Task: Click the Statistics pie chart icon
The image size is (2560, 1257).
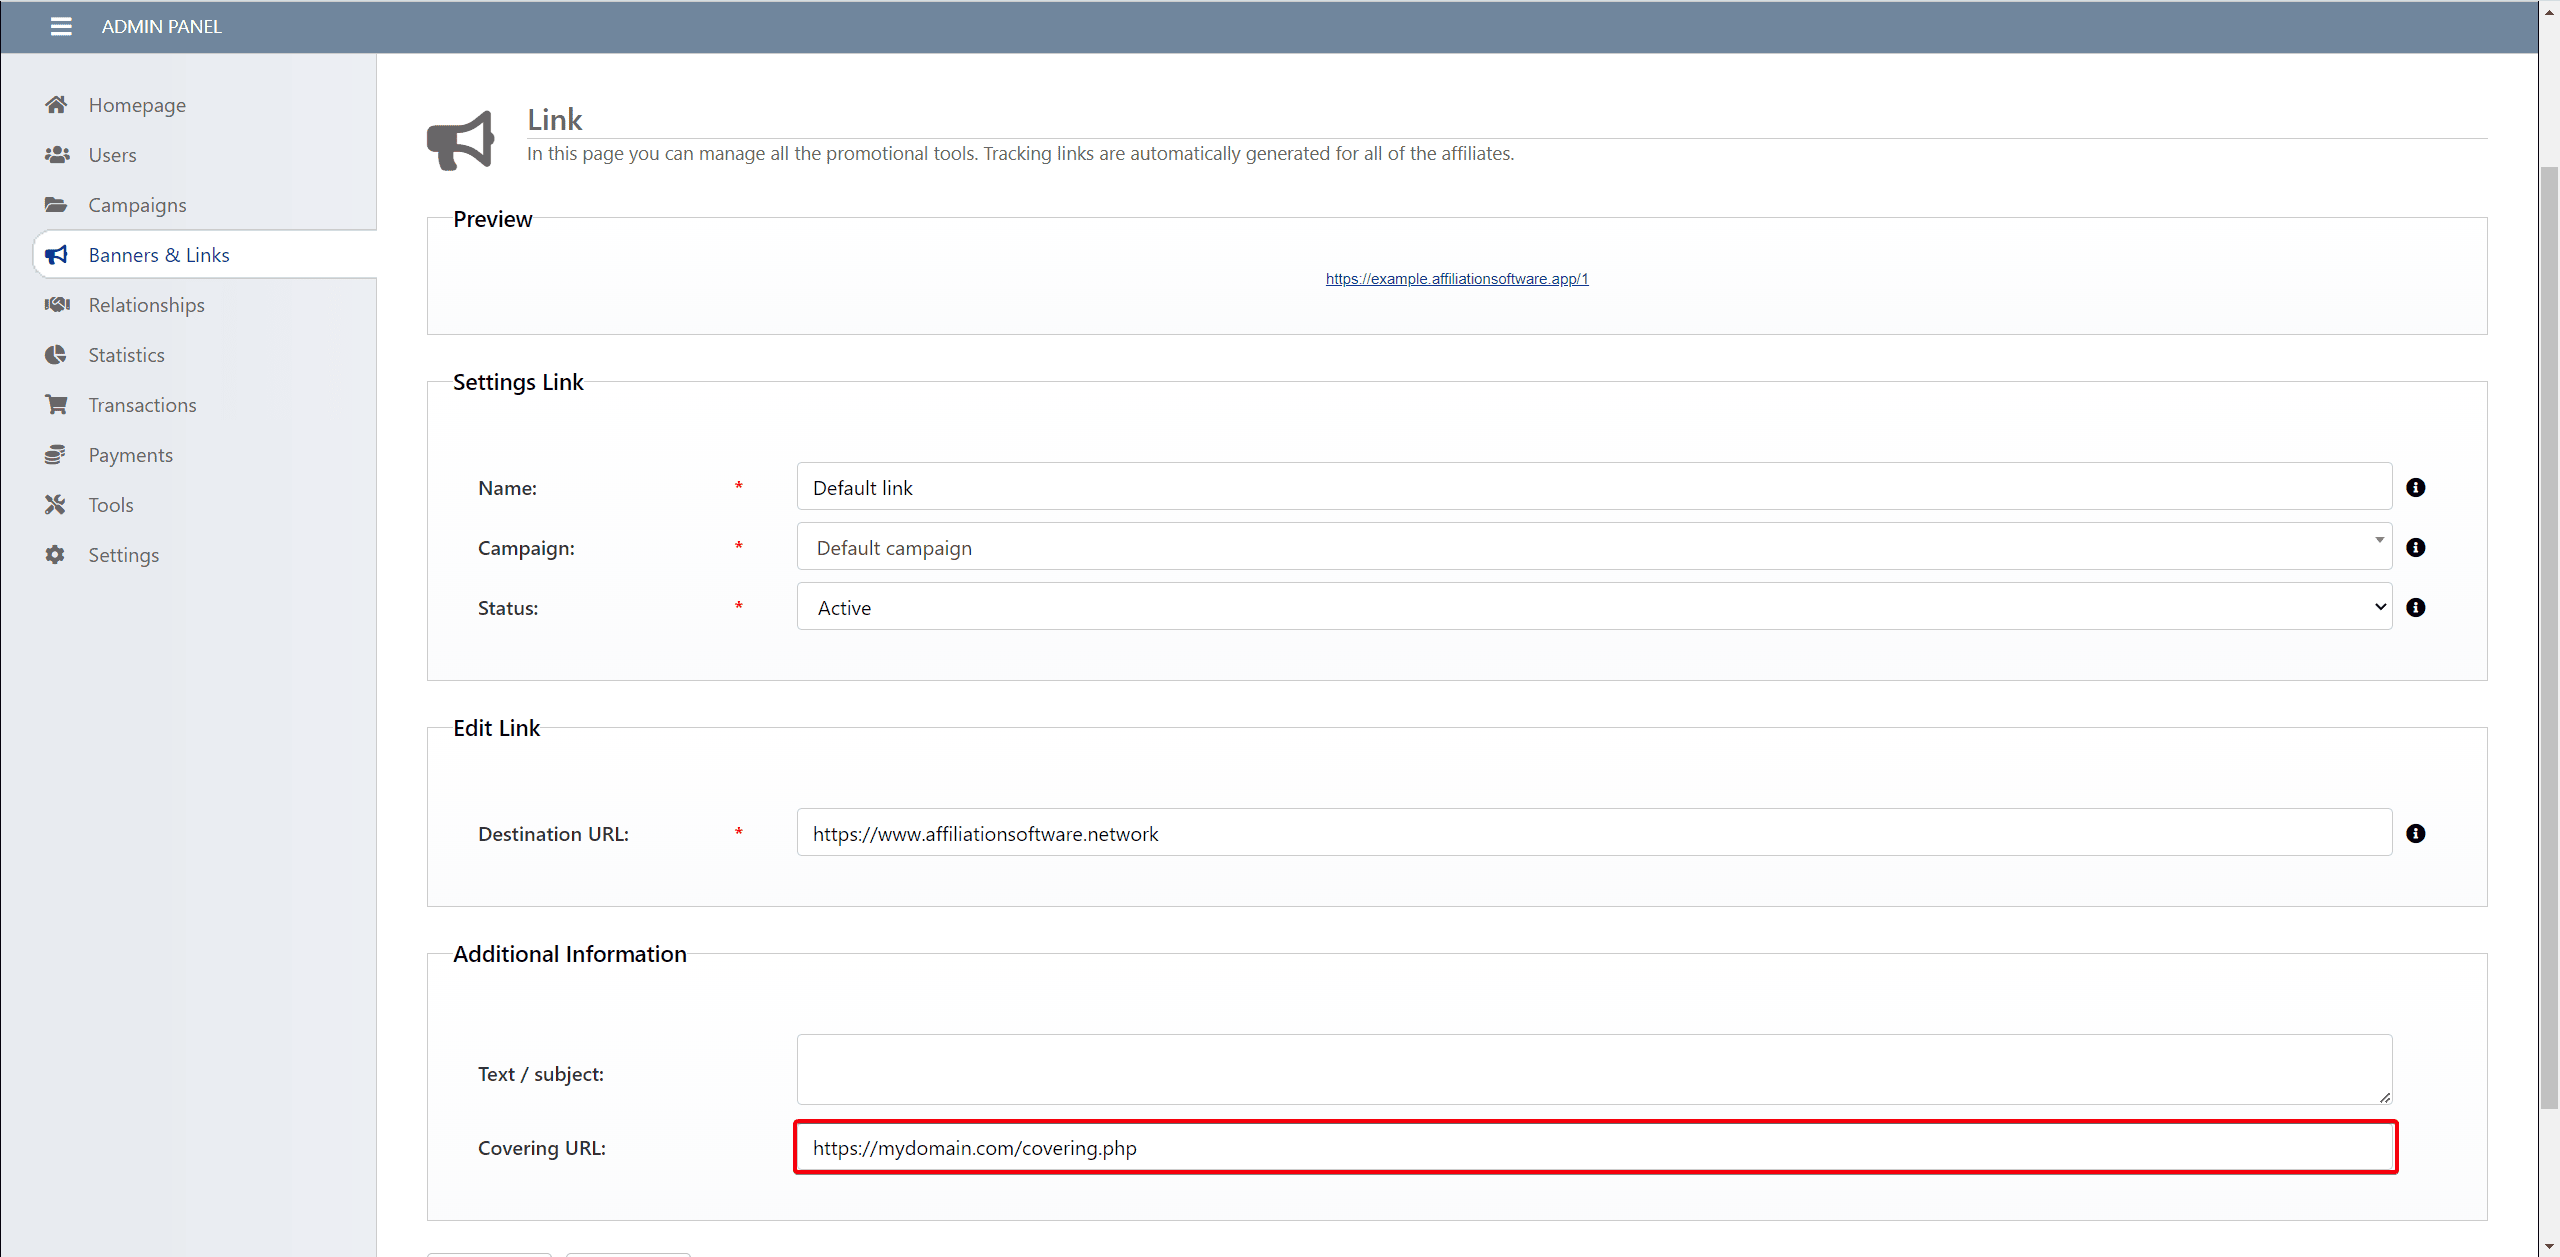Action: pyautogui.click(x=56, y=355)
